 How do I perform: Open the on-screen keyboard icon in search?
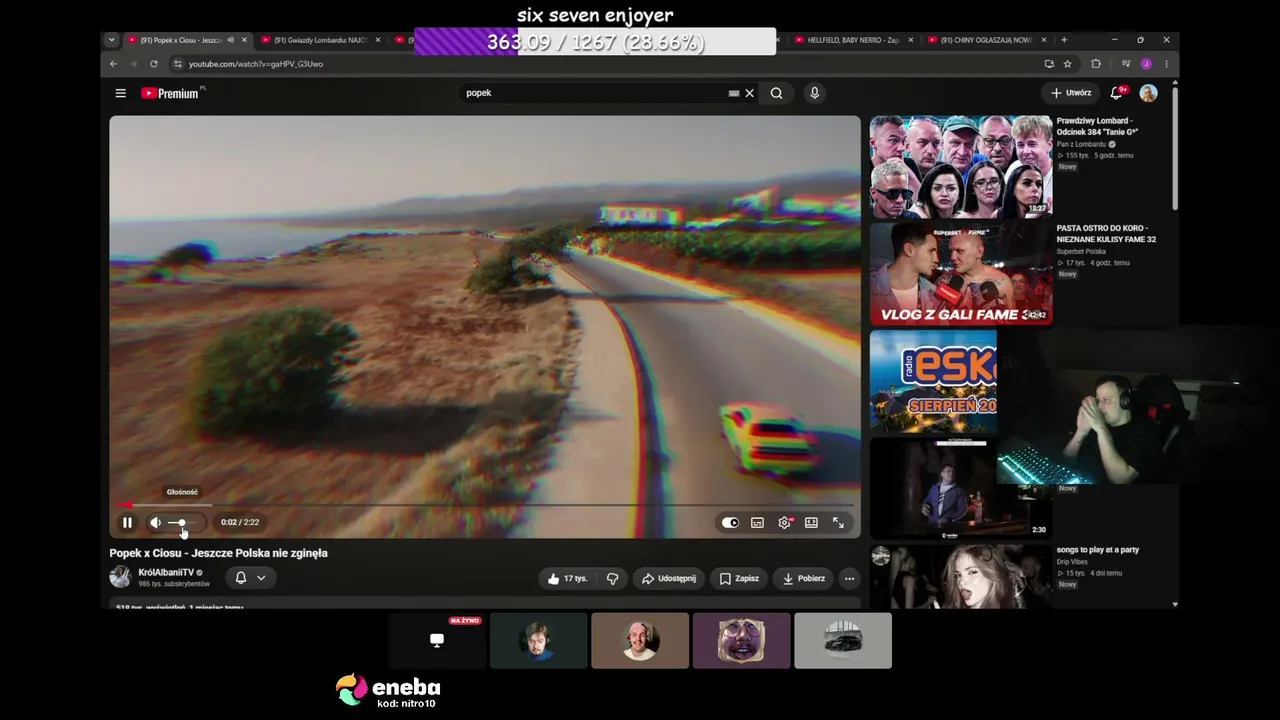tap(734, 93)
